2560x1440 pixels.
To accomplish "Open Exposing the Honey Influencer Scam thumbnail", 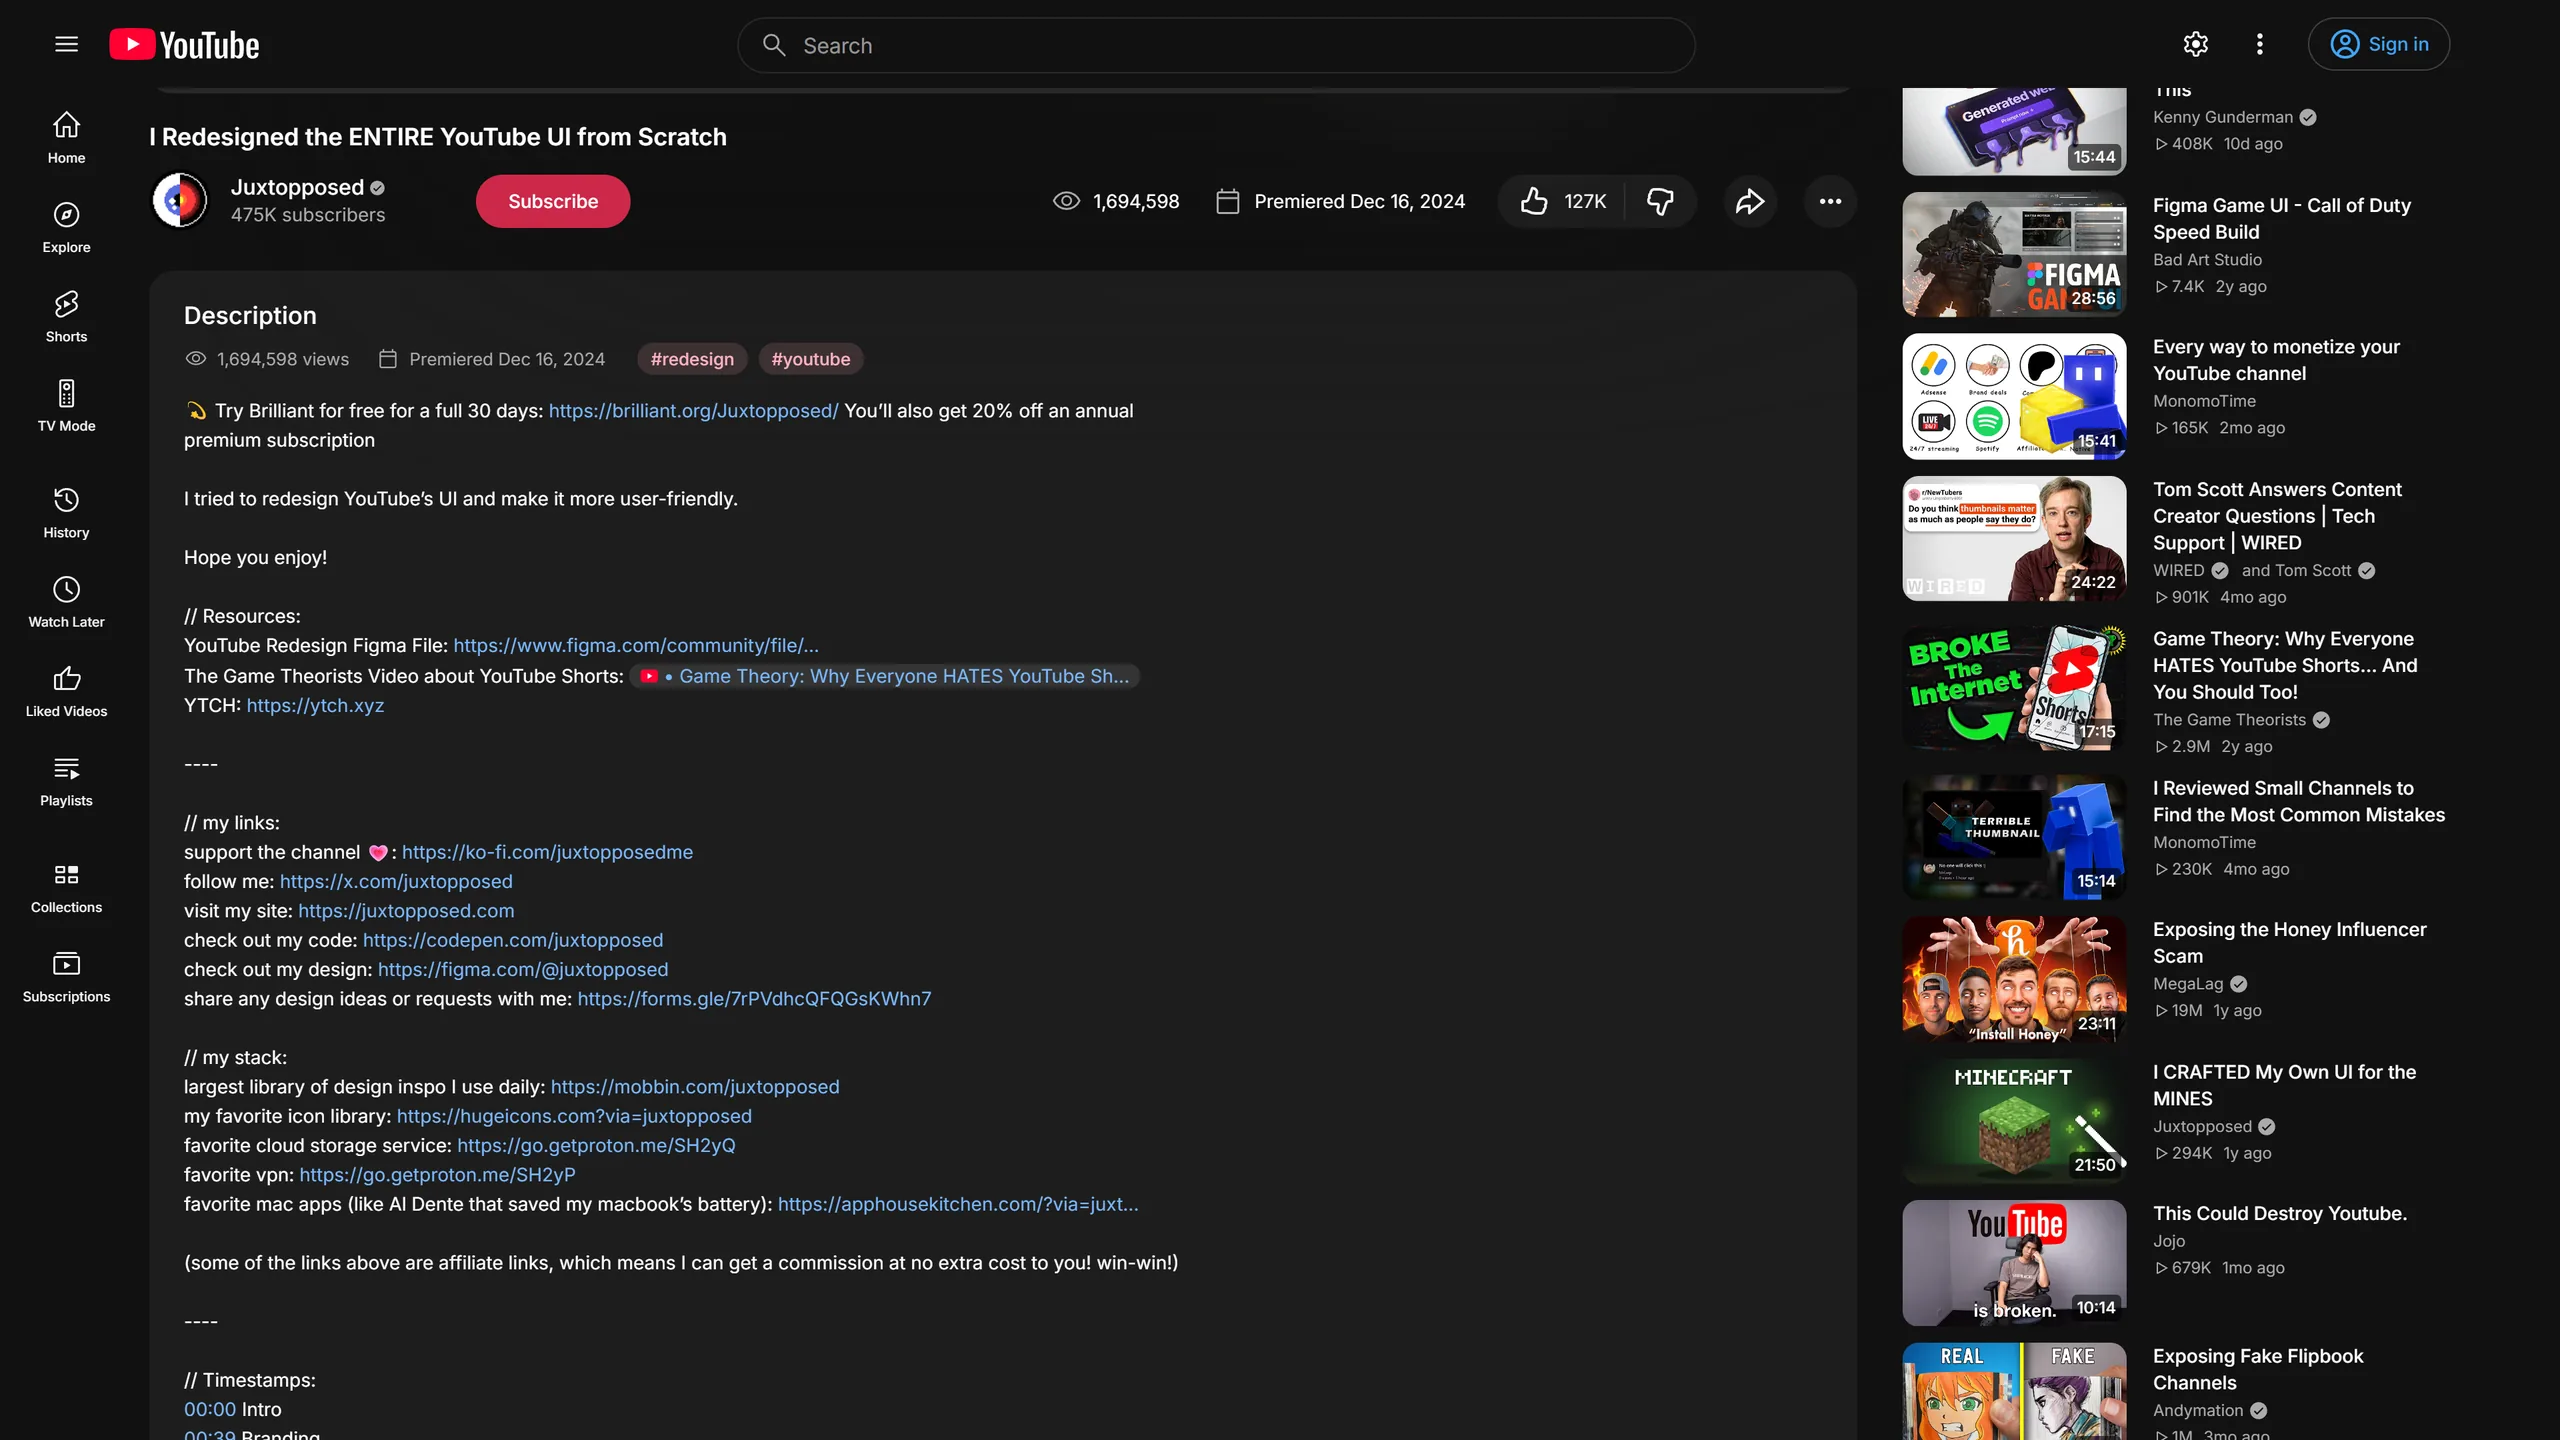I will pos(2014,979).
